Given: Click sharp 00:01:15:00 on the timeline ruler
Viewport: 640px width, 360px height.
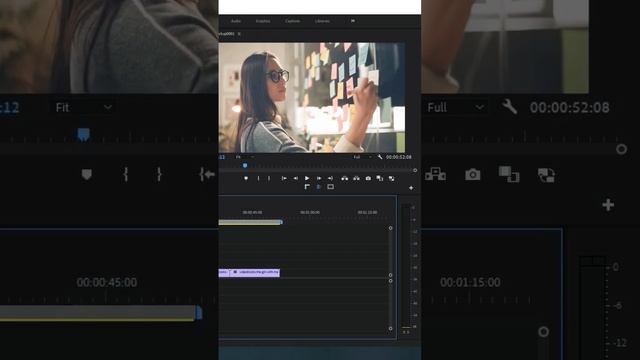Looking at the screenshot, I should (x=367, y=212).
